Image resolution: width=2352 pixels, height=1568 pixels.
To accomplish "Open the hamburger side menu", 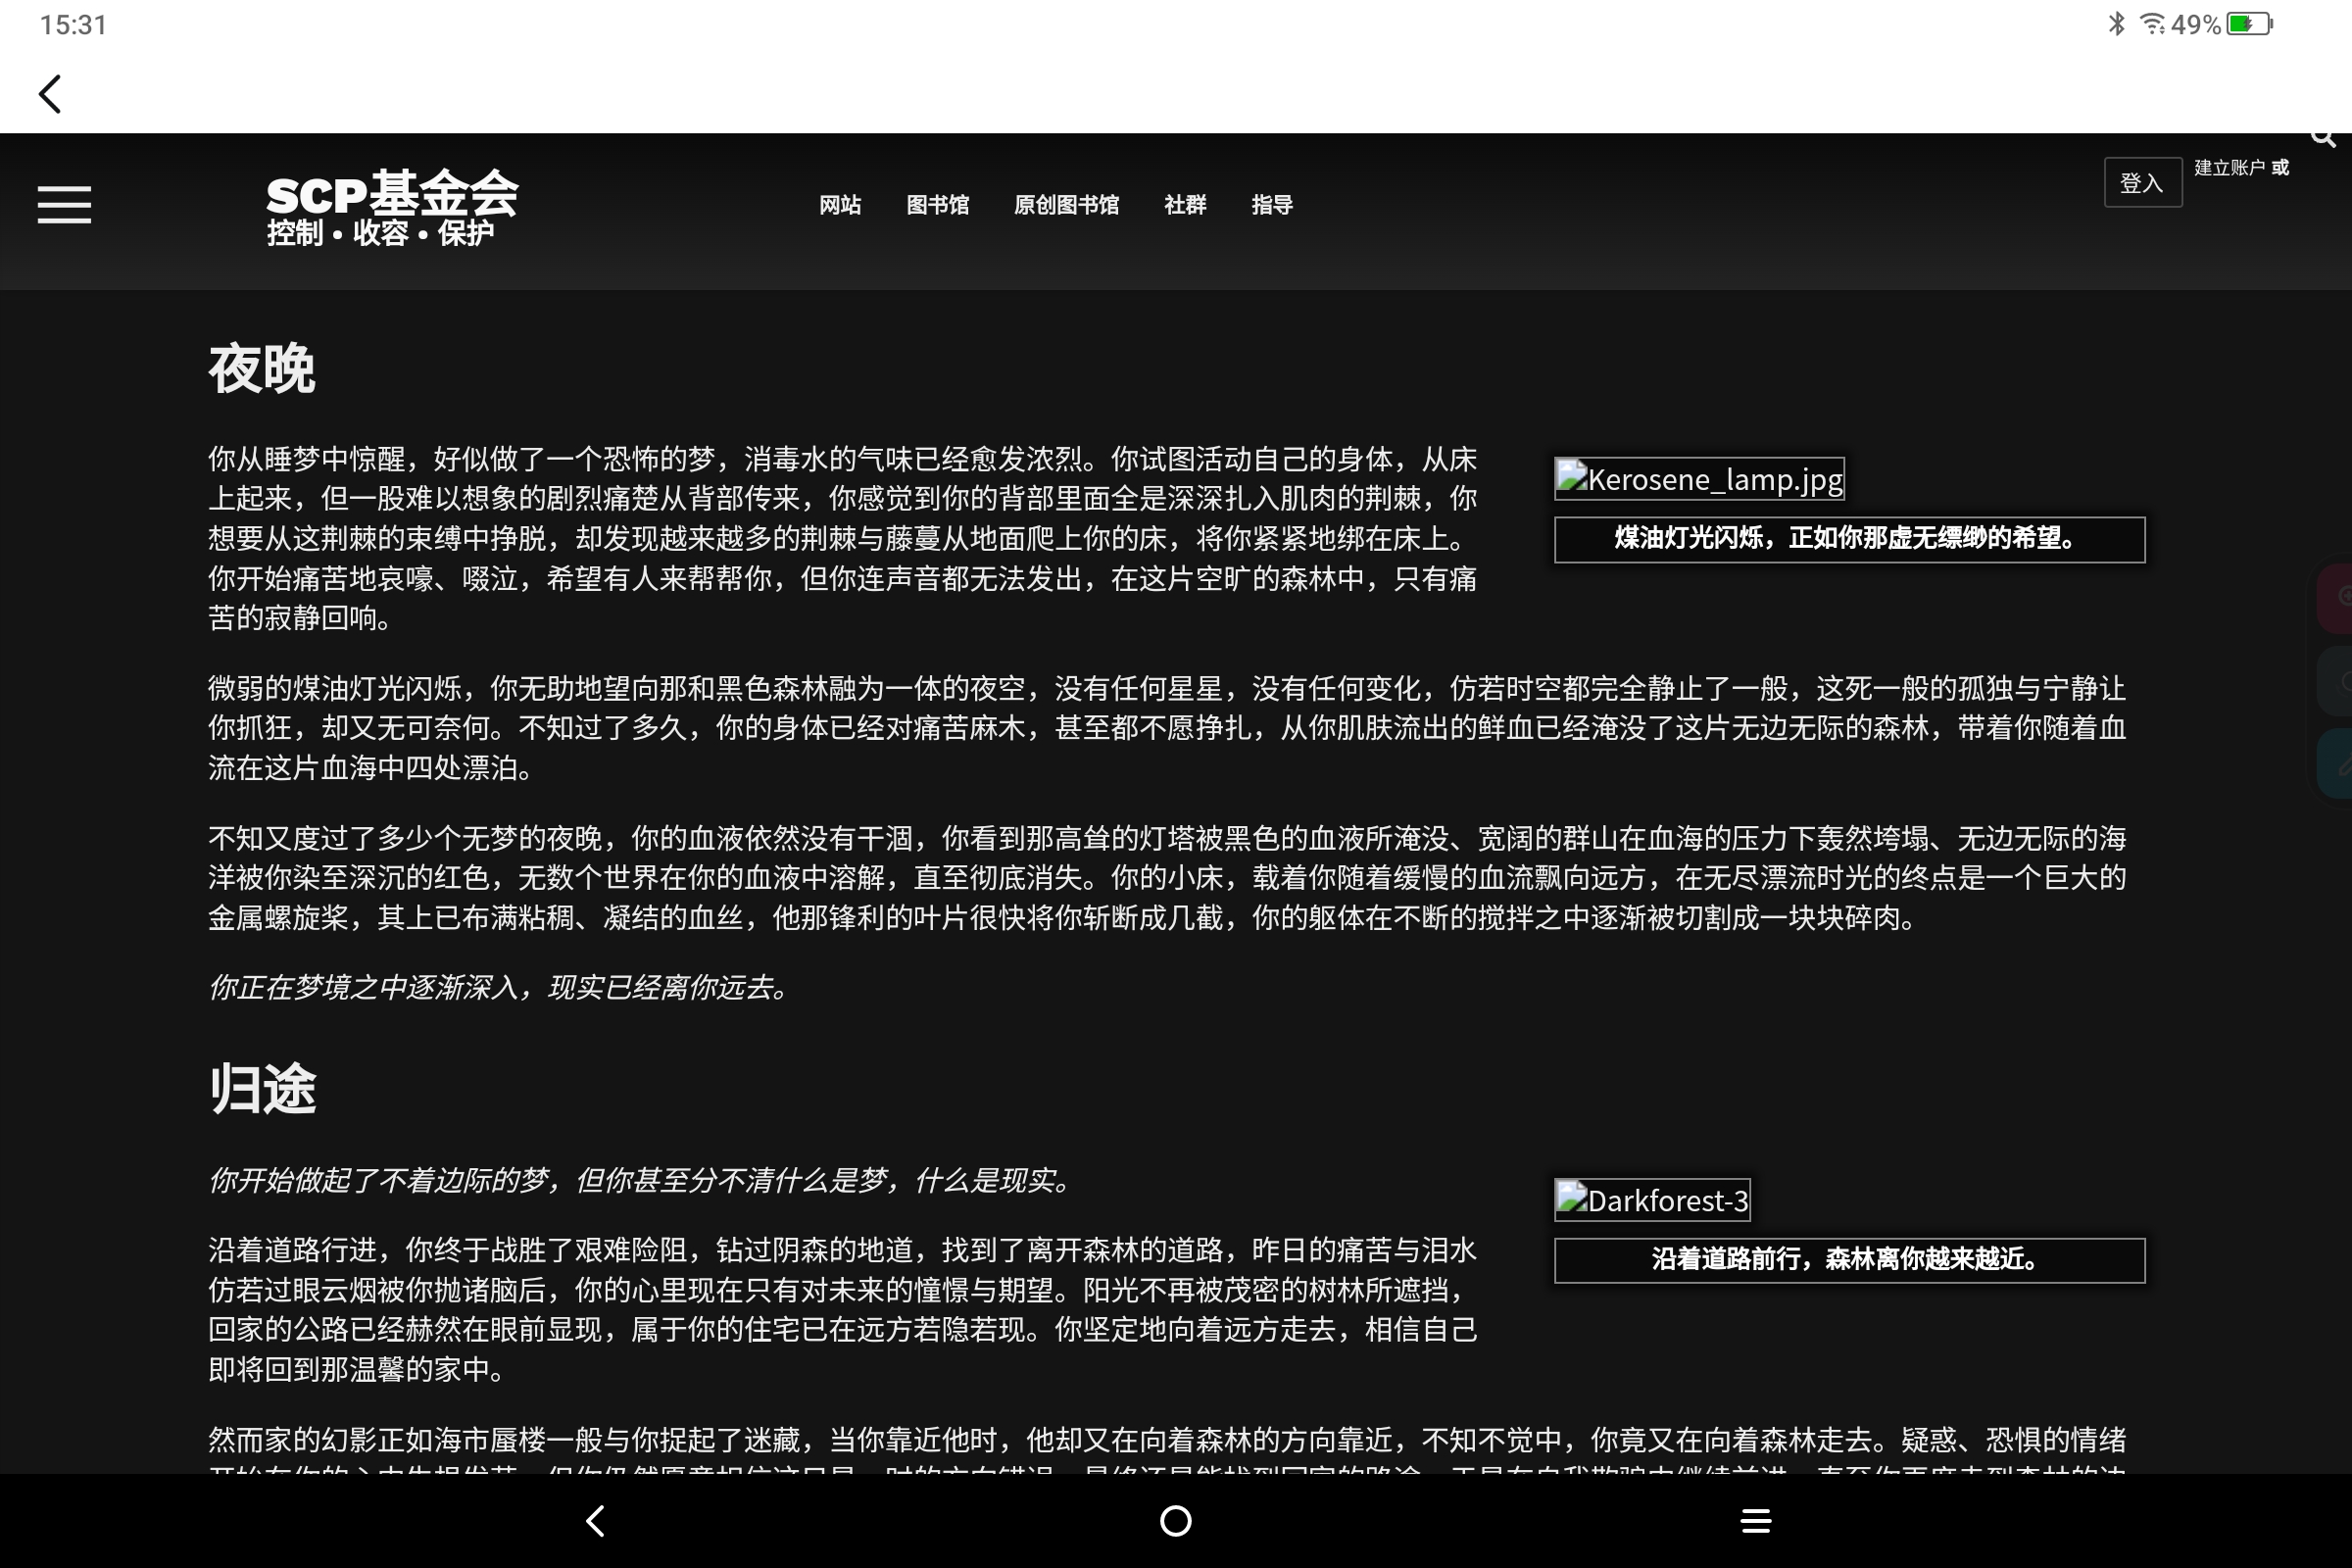I will 64,204.
